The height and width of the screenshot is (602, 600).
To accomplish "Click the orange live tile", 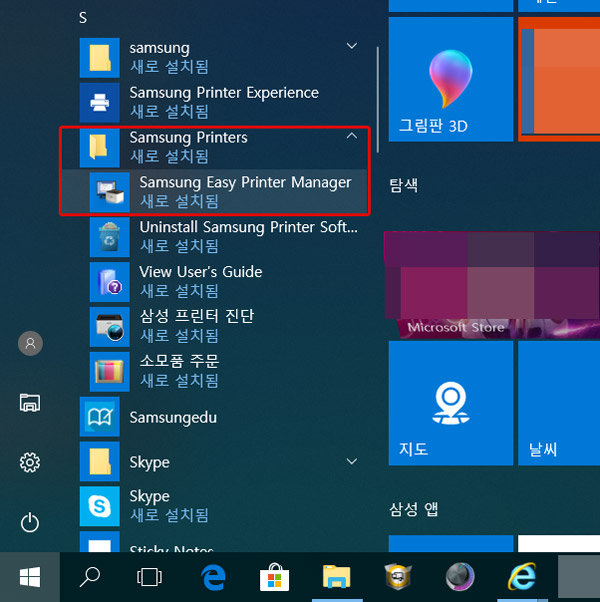I will coord(559,79).
